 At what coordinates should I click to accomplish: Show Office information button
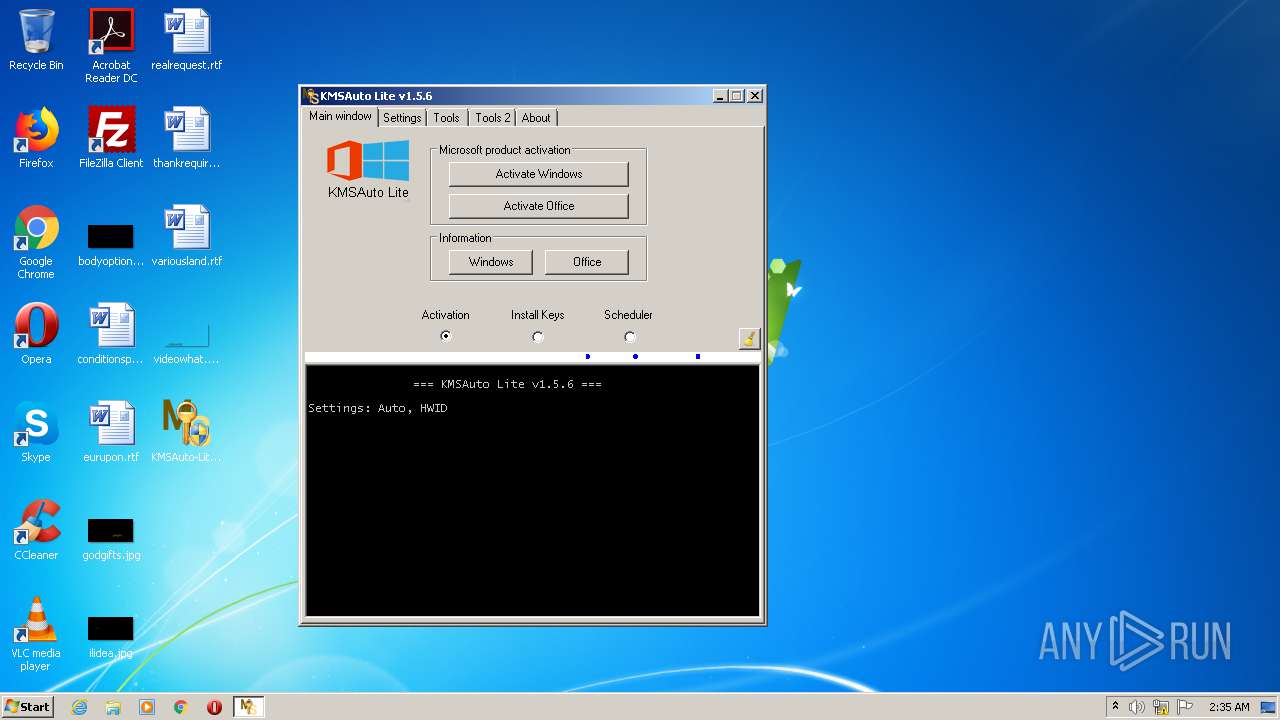click(587, 262)
